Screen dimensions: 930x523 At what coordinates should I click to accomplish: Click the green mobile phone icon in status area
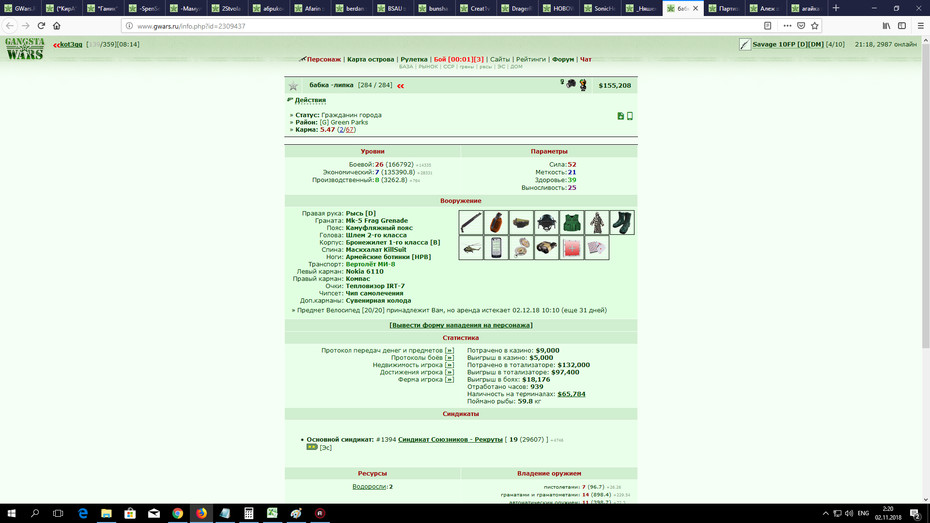click(630, 116)
